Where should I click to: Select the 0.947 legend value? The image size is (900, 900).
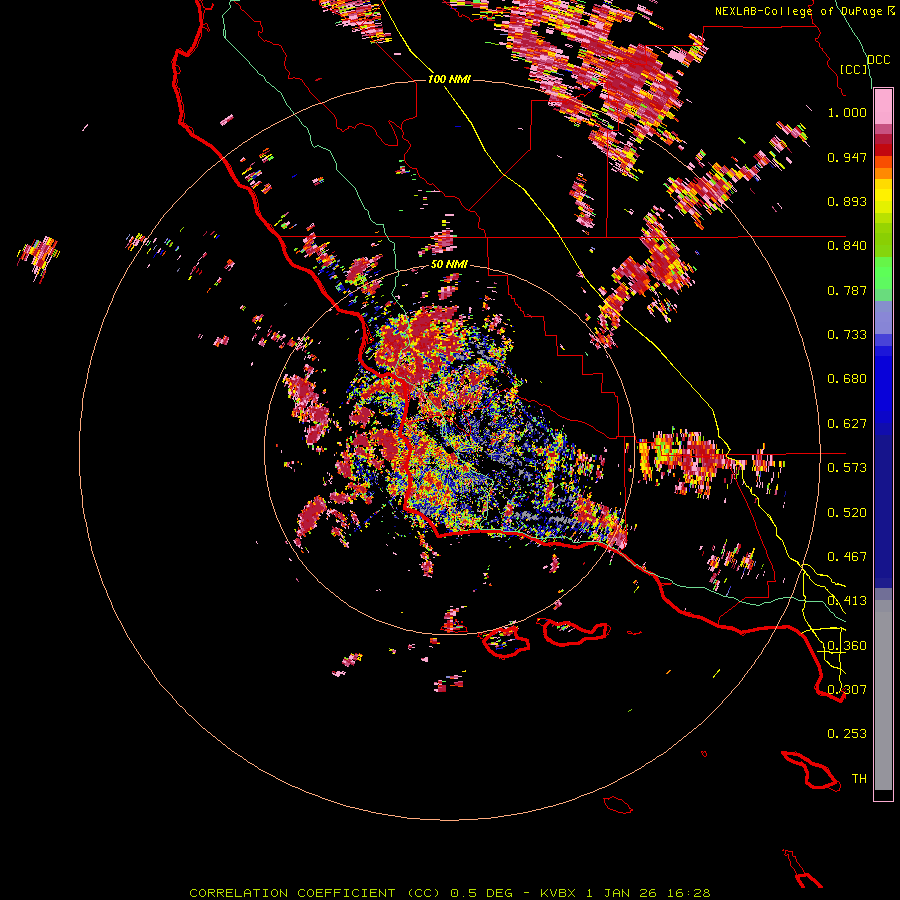847,157
